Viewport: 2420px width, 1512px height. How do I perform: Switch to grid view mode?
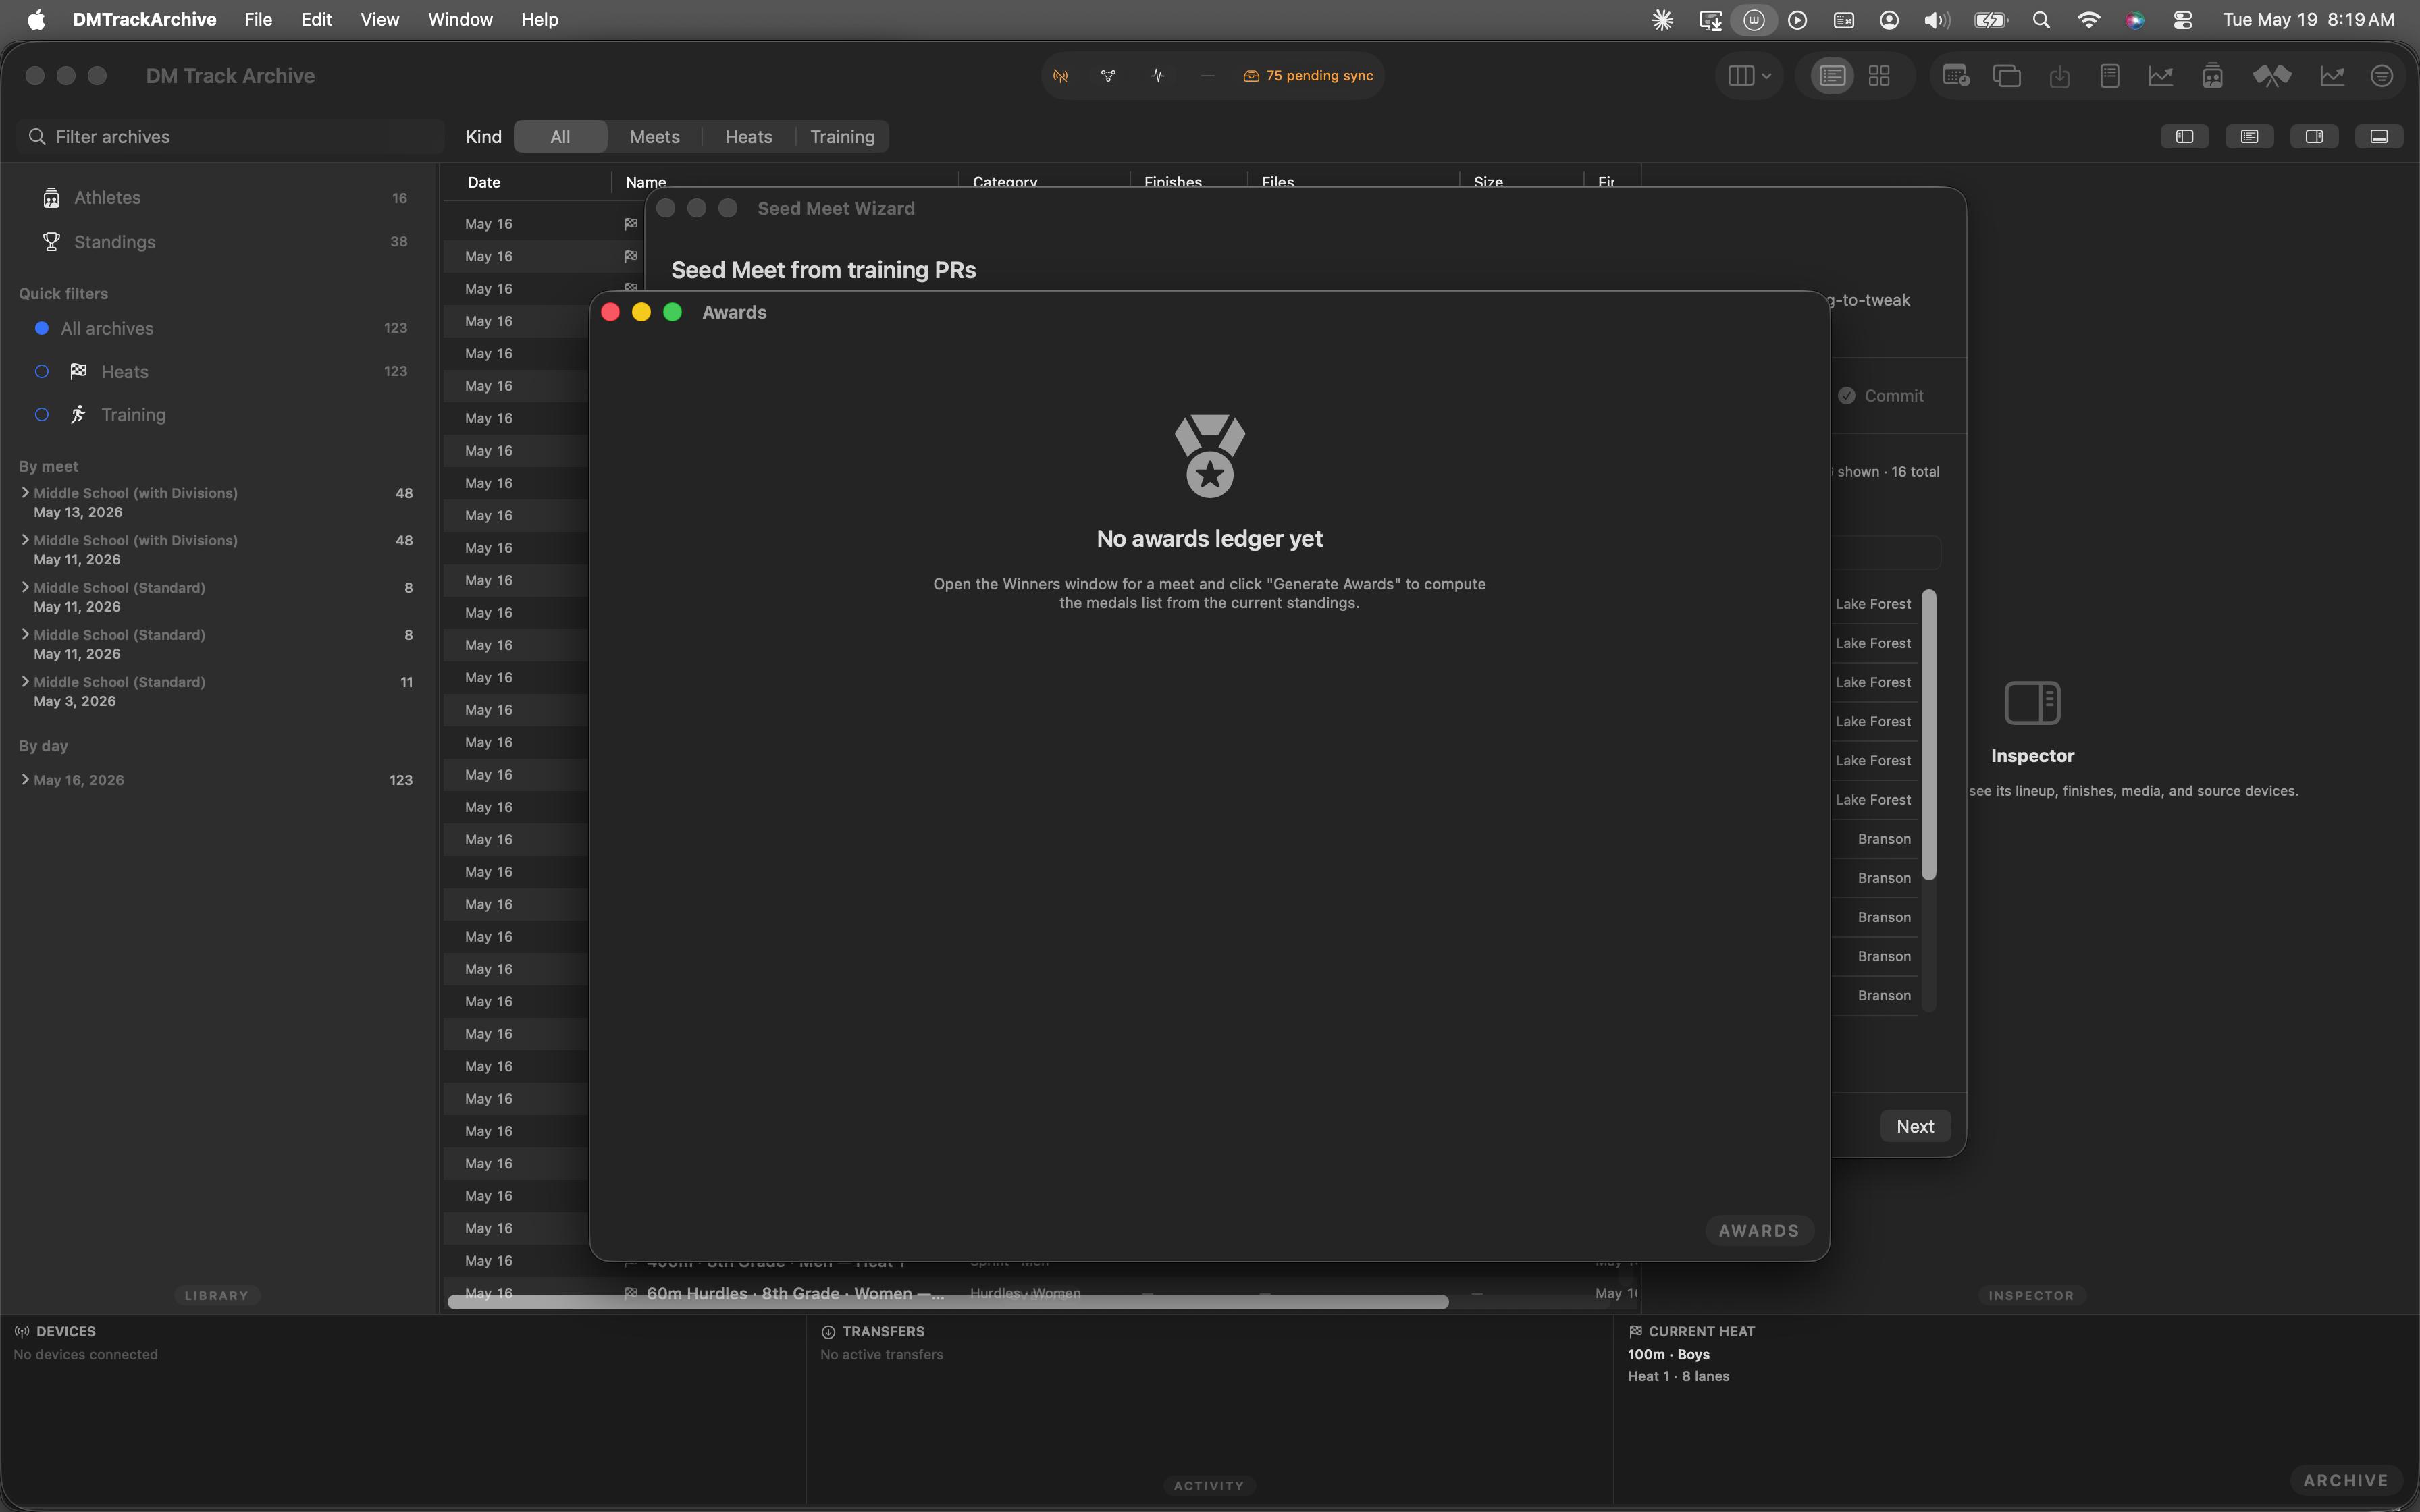[1879, 76]
